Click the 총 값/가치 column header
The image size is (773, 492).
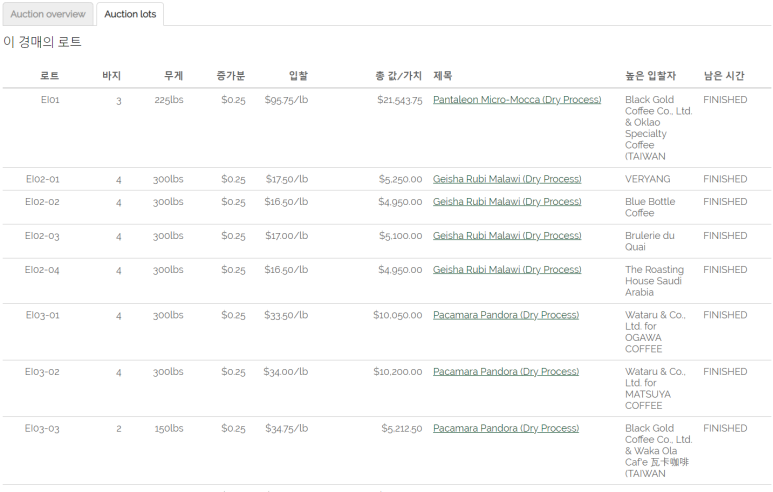(398, 75)
